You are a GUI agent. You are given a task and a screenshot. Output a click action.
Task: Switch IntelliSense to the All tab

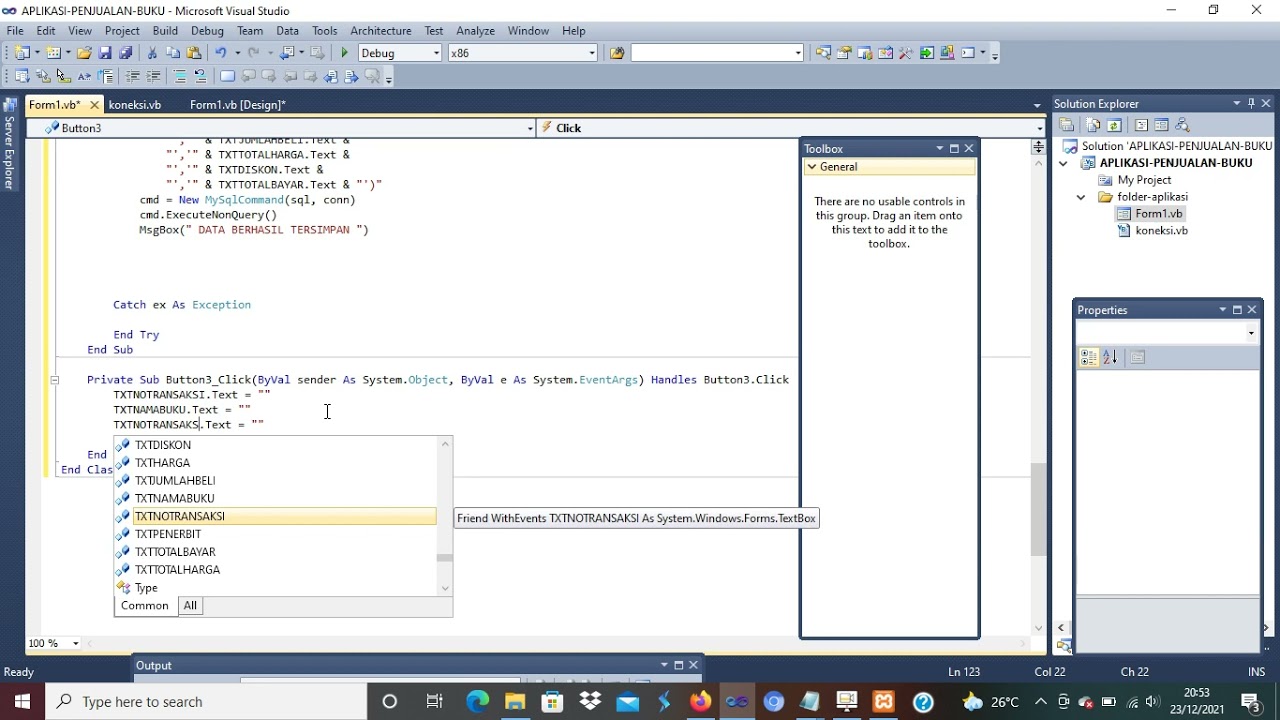tap(190, 605)
